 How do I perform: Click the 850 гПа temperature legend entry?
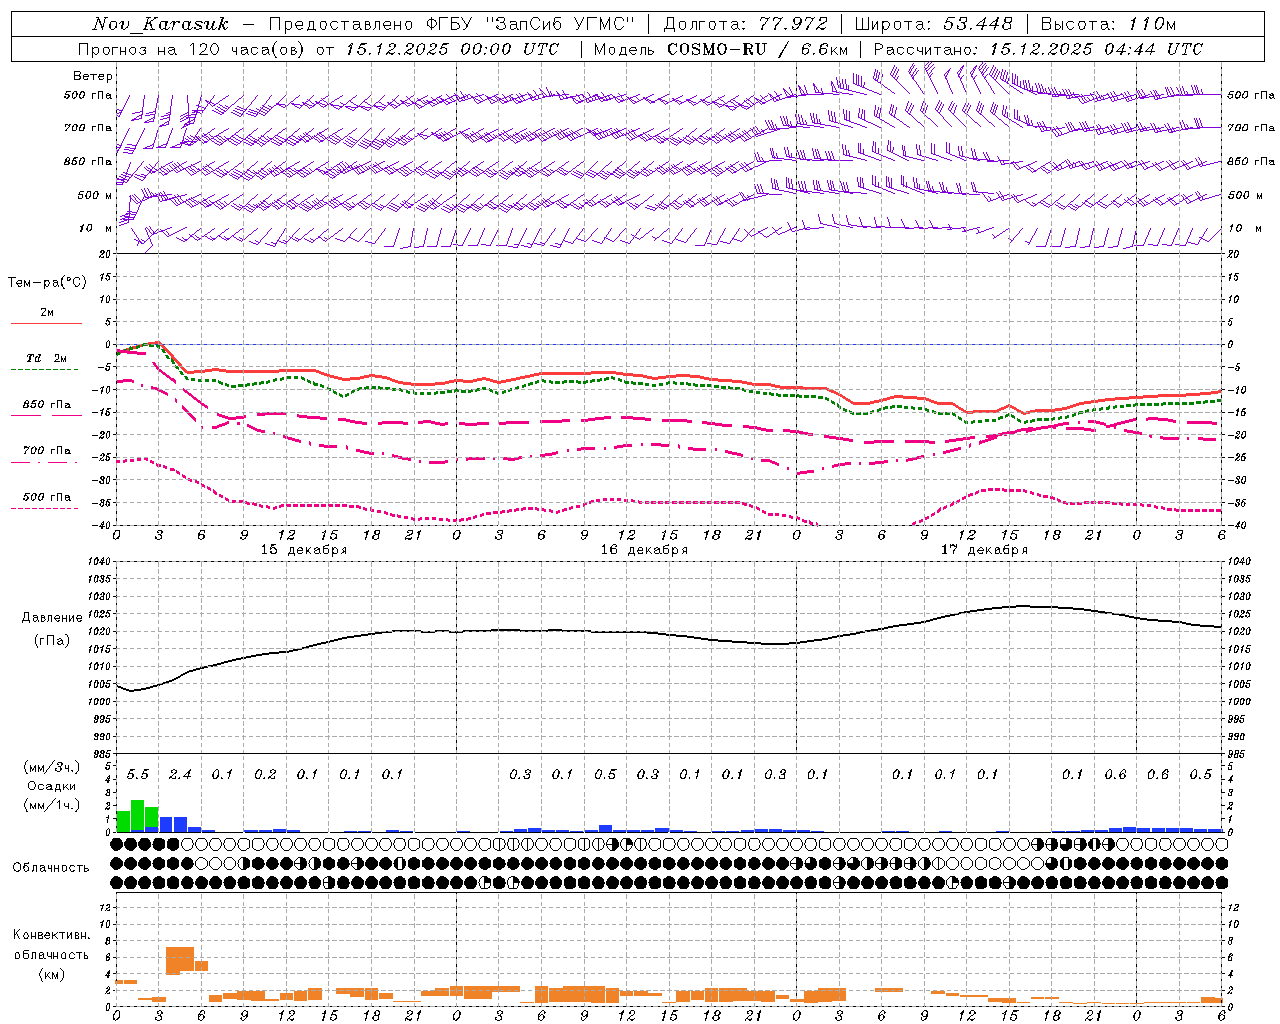coord(47,405)
